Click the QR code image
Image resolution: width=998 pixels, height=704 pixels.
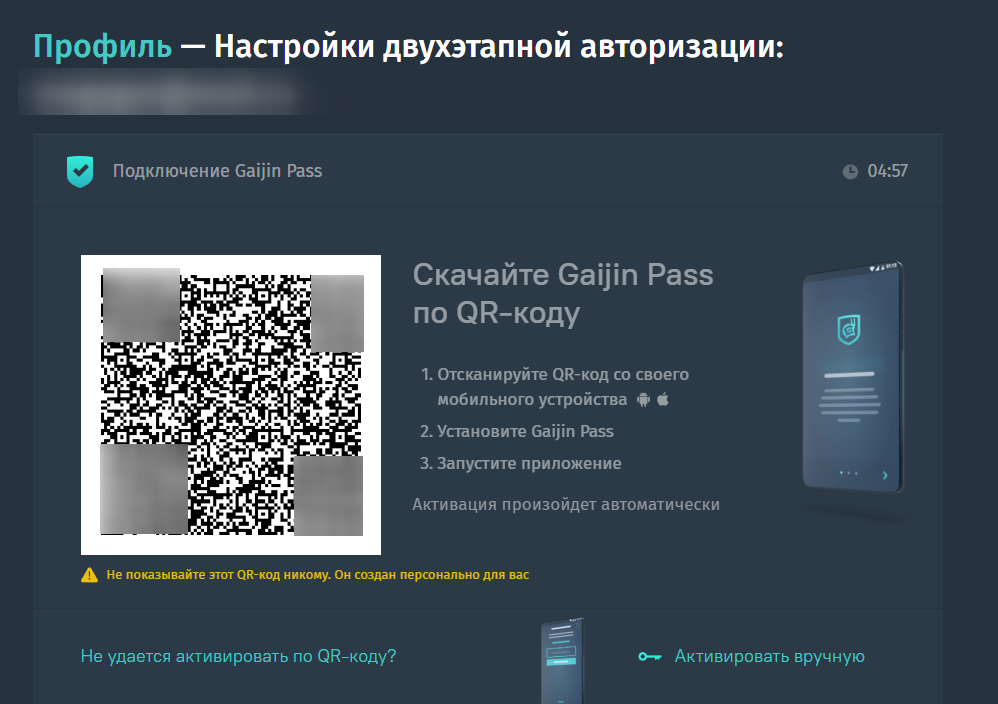tap(231, 405)
